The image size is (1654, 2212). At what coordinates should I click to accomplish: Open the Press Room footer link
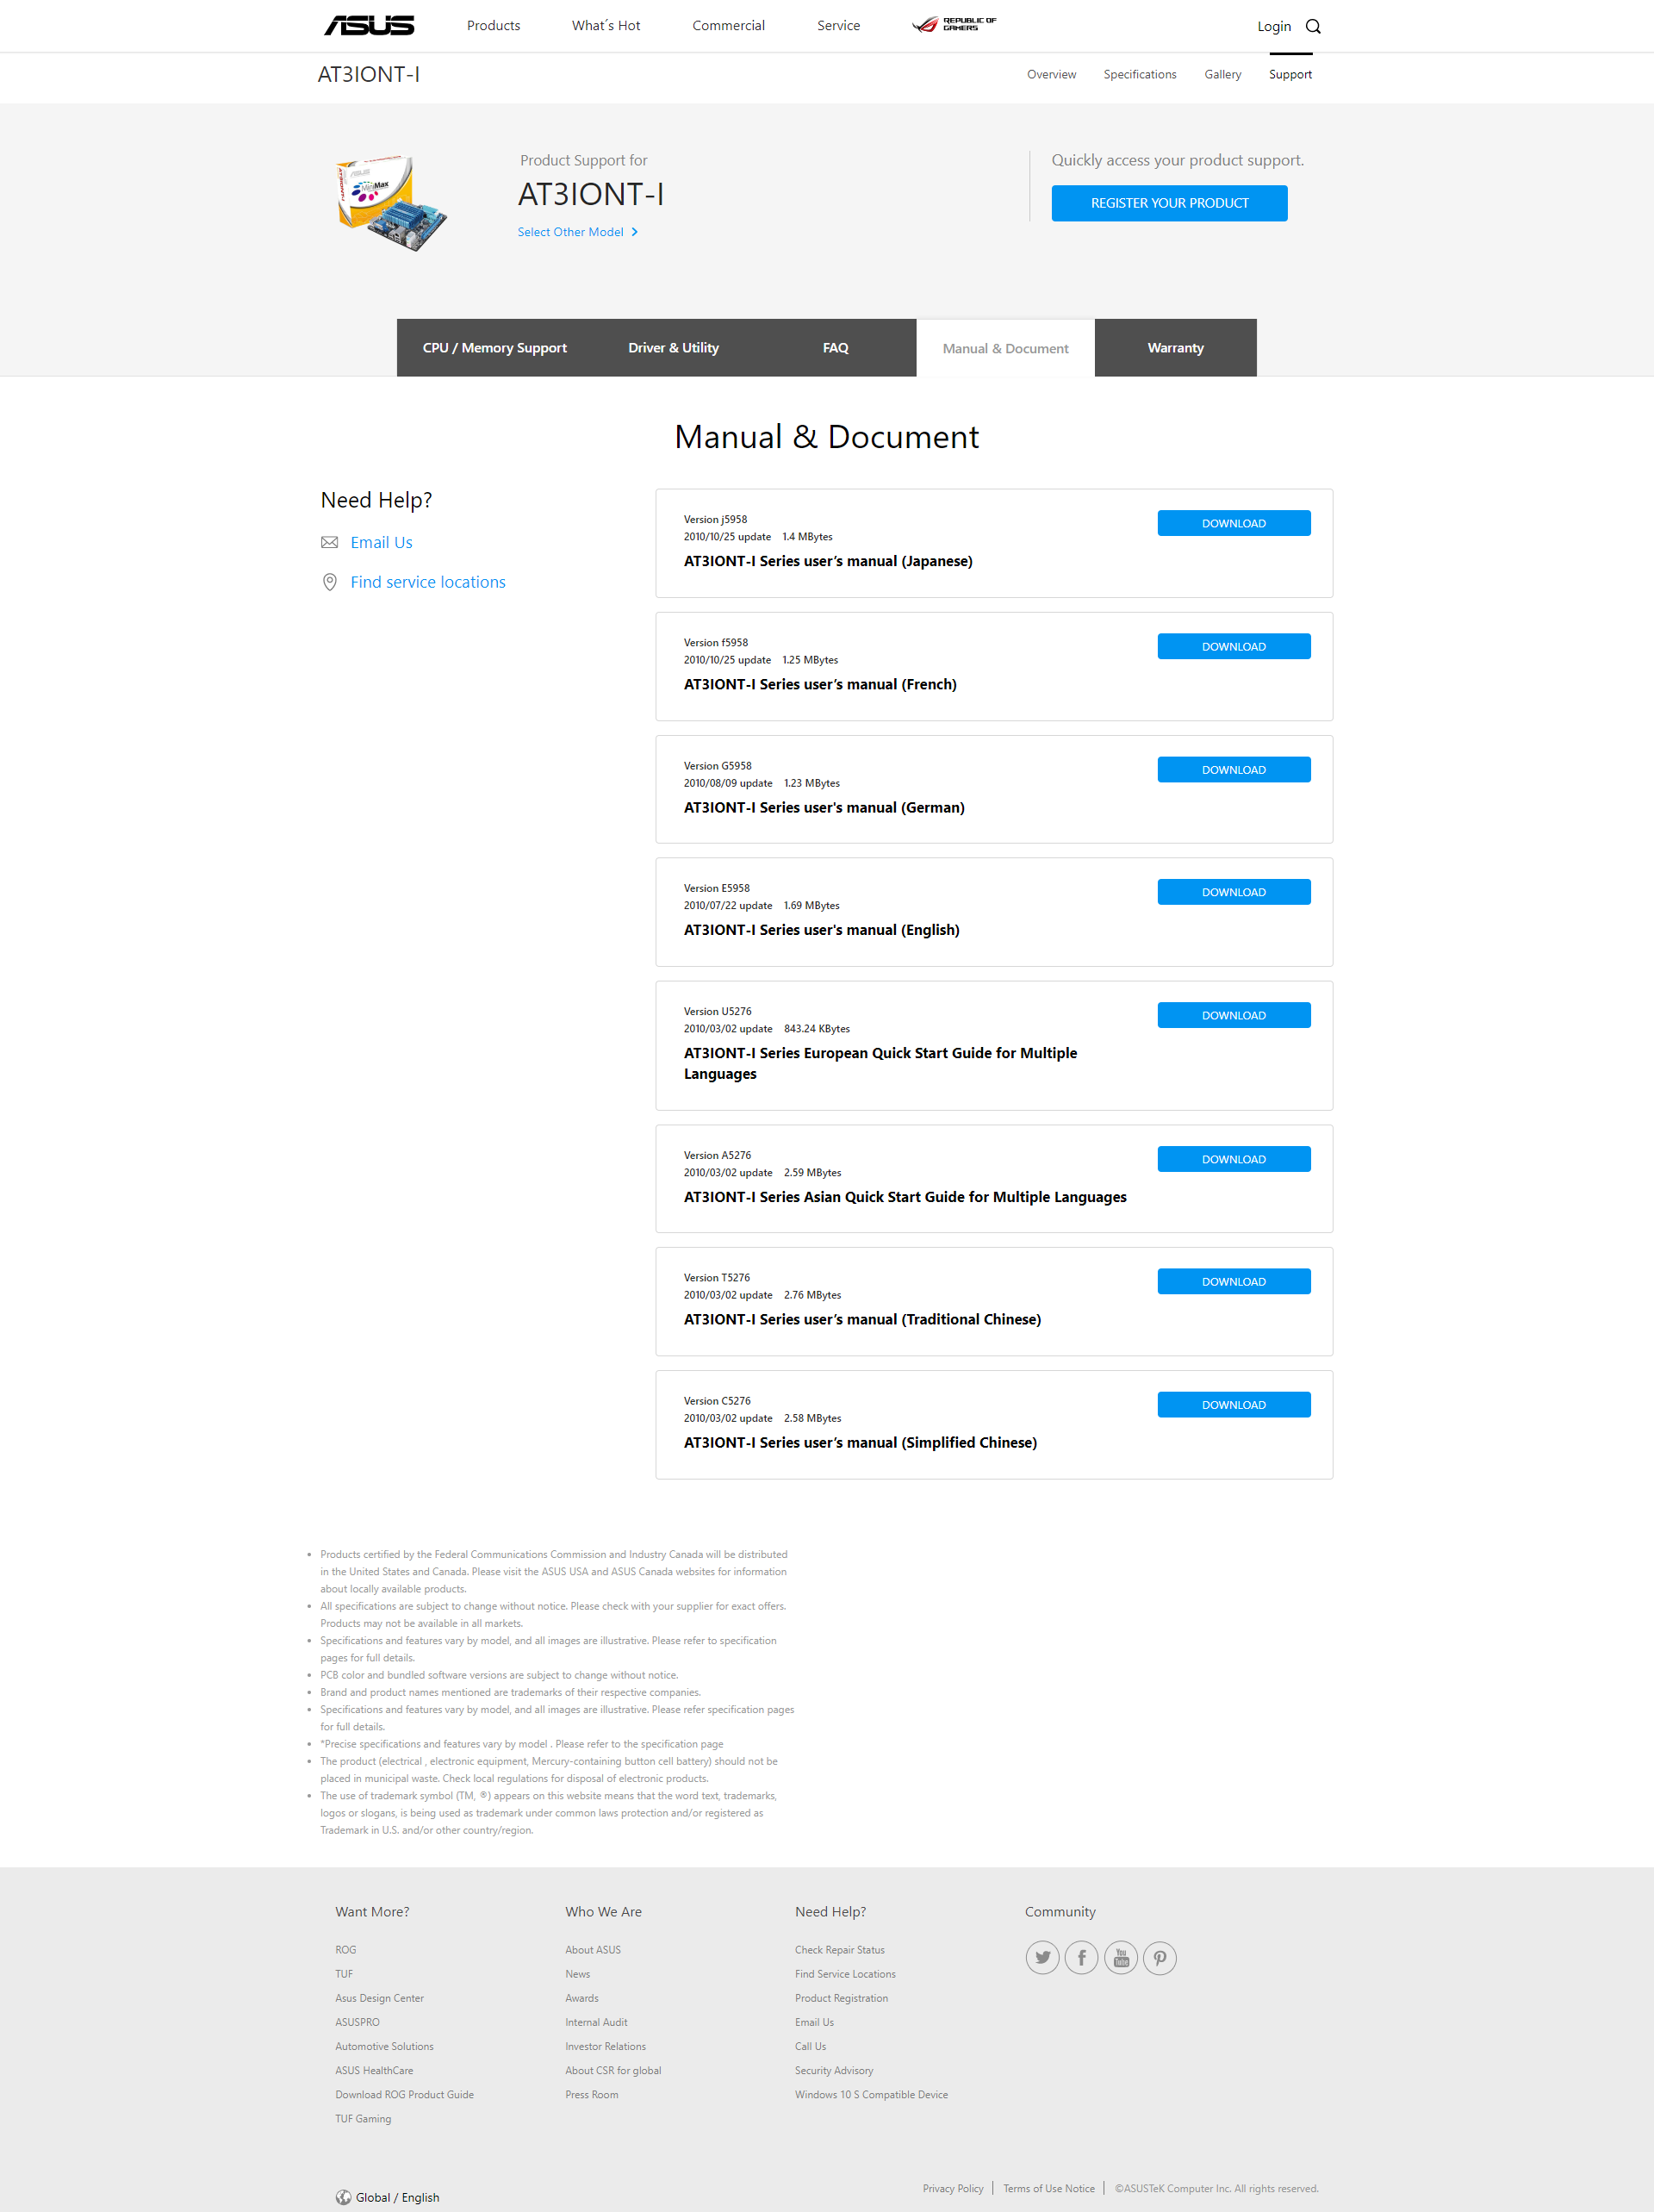[x=591, y=2094]
